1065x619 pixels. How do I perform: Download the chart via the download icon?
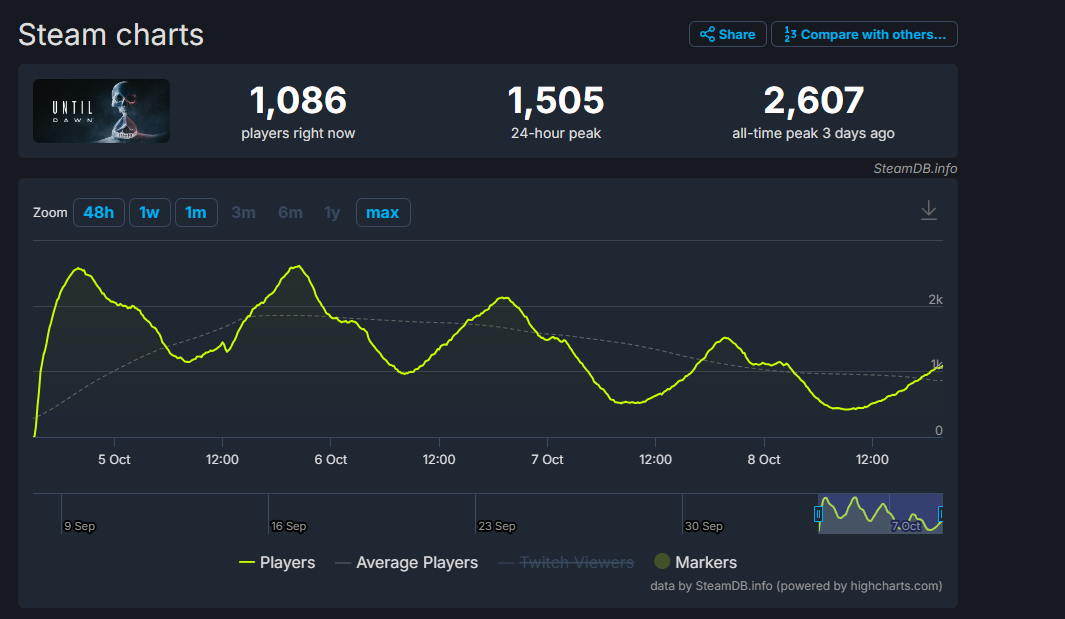click(x=928, y=211)
